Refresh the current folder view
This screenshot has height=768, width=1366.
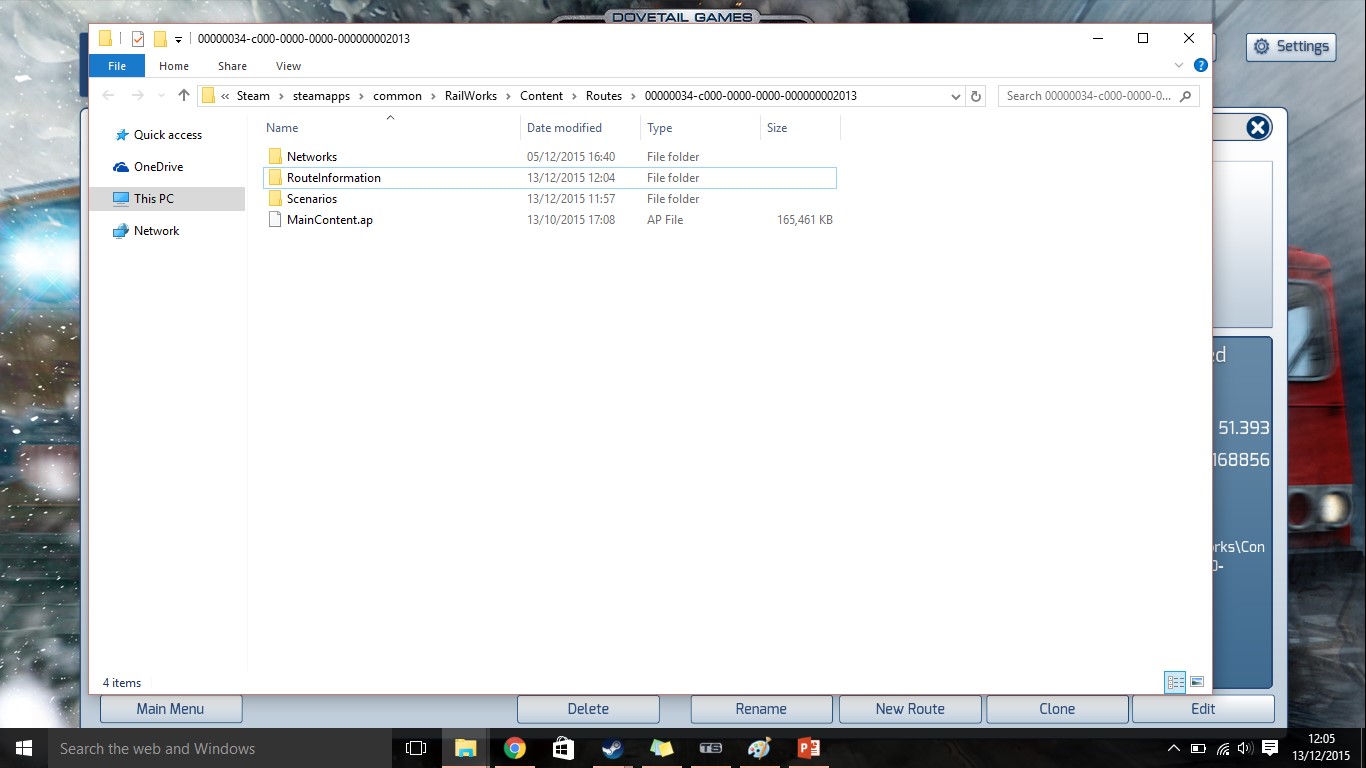pos(976,96)
